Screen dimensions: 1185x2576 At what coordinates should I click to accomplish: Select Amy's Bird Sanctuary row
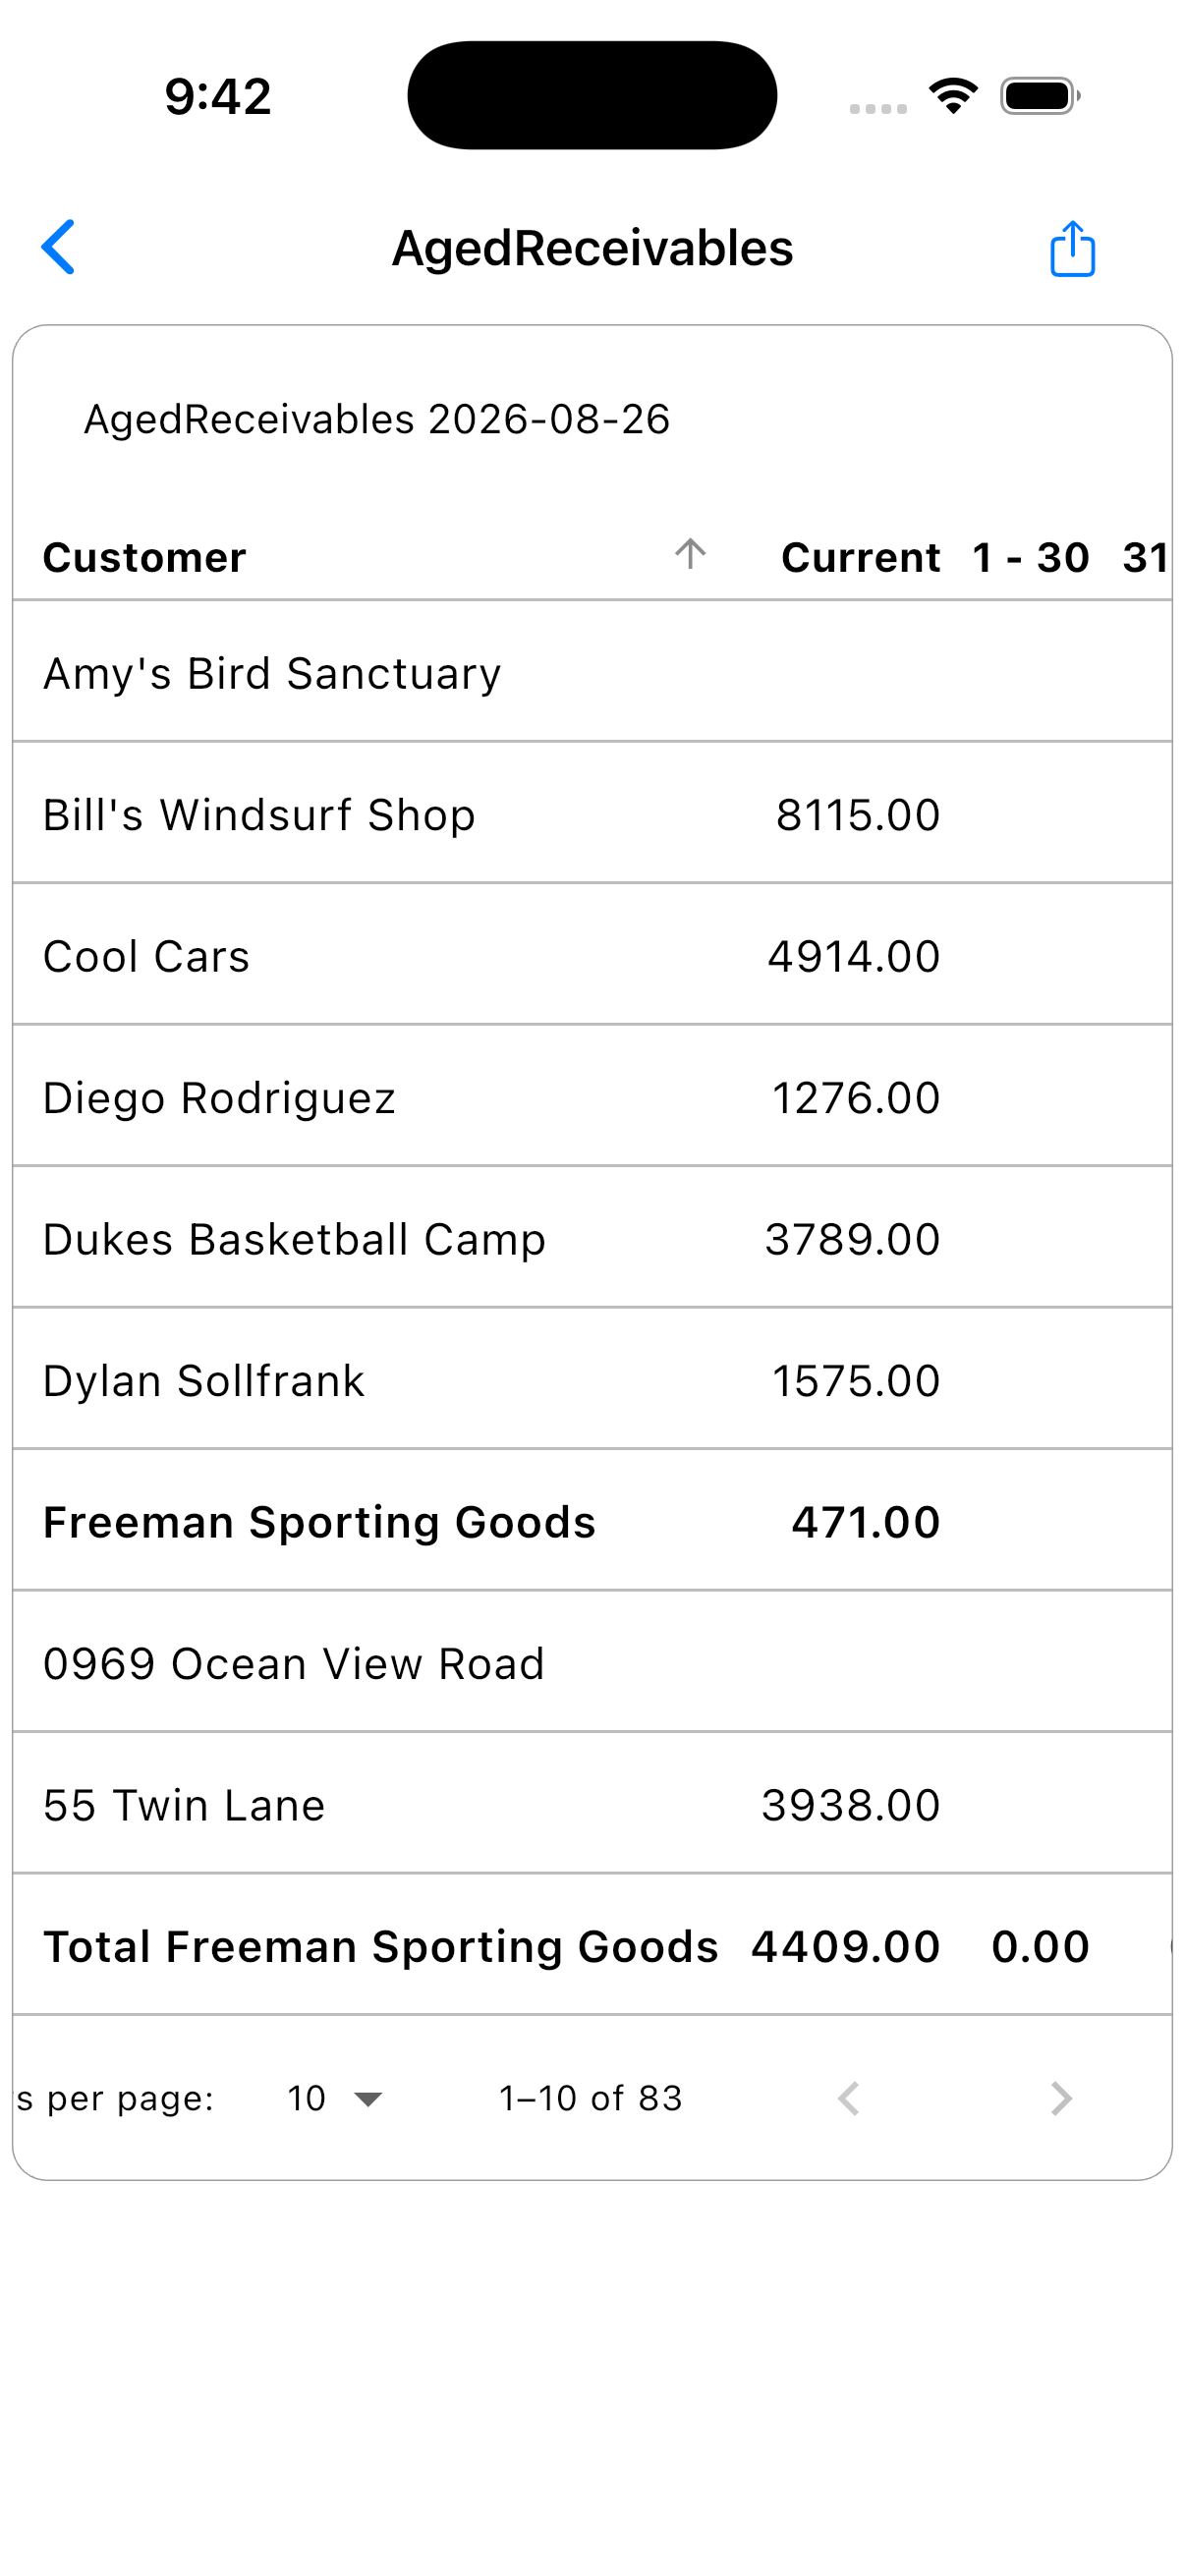592,672
